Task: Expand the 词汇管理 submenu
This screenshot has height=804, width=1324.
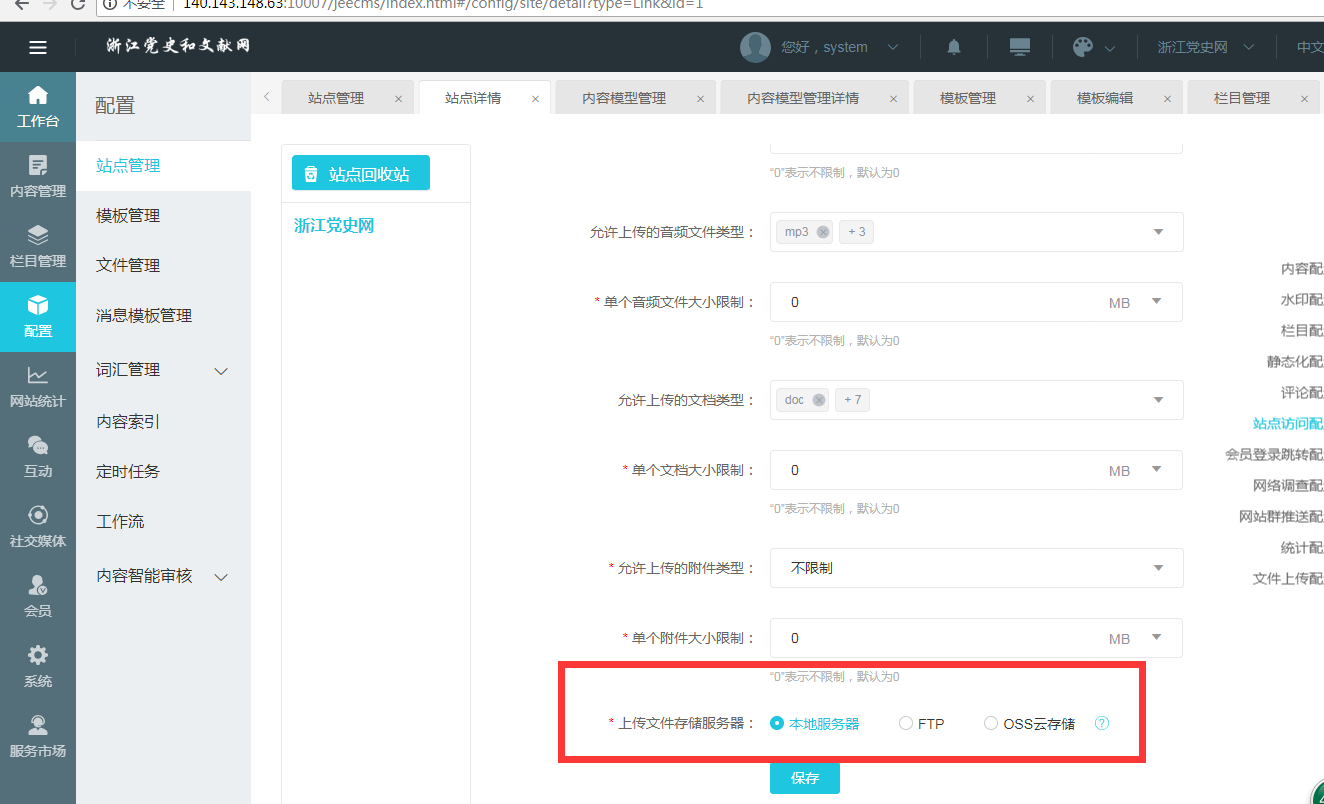Action: 163,370
